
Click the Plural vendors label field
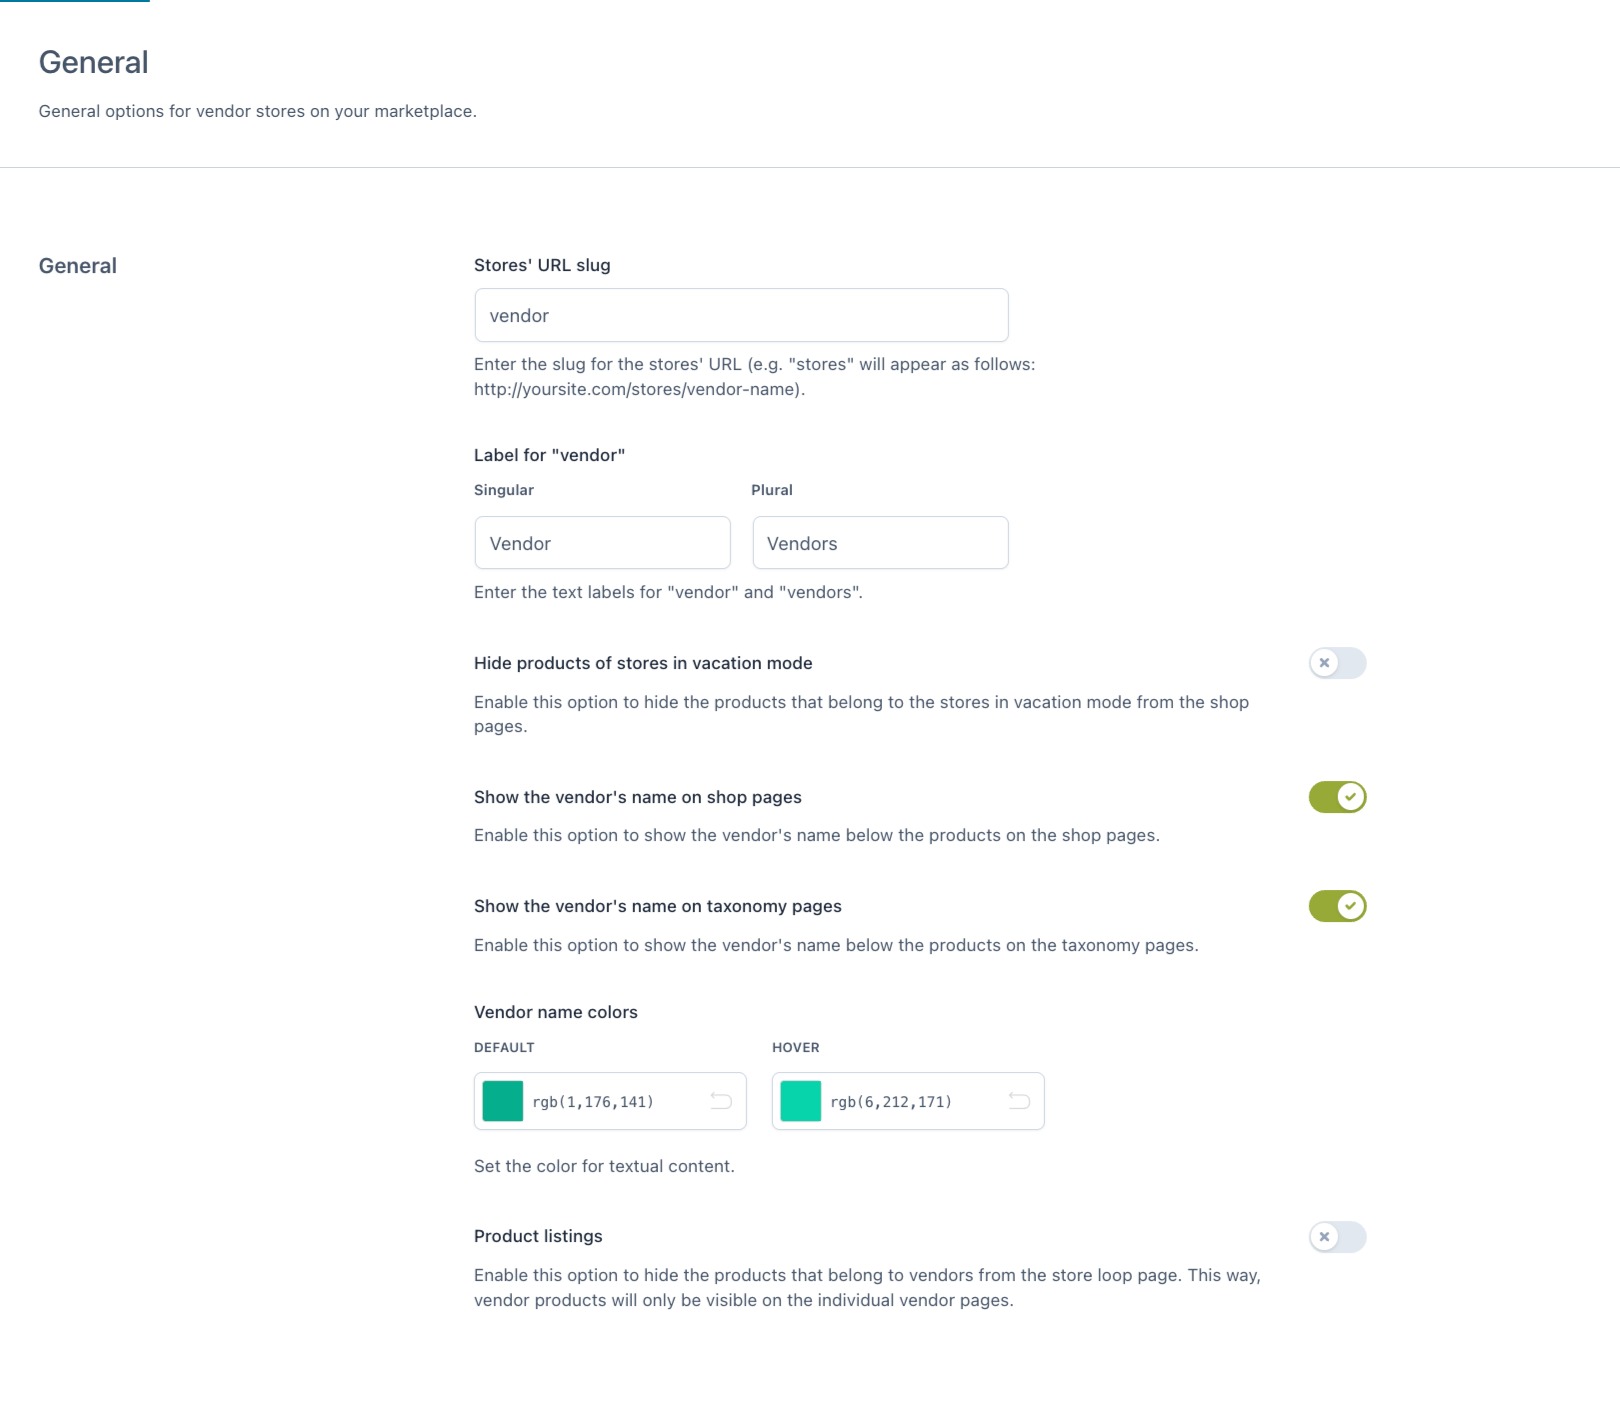[880, 543]
